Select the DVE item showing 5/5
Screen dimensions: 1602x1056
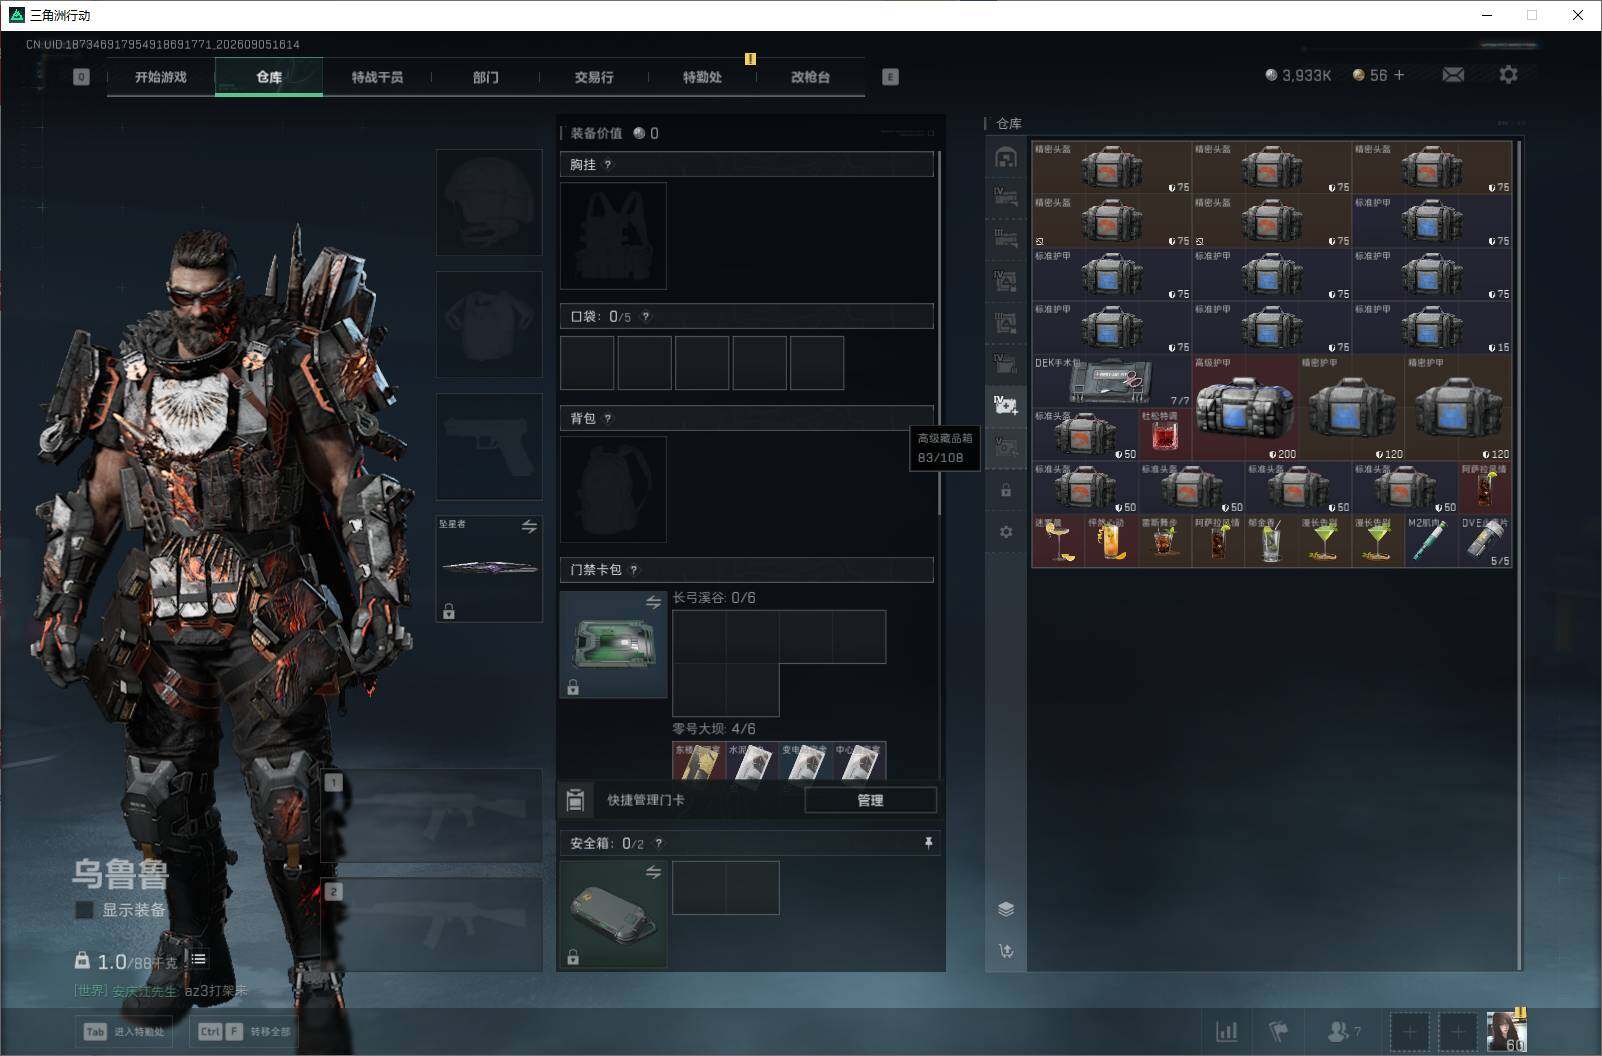[x=1485, y=541]
